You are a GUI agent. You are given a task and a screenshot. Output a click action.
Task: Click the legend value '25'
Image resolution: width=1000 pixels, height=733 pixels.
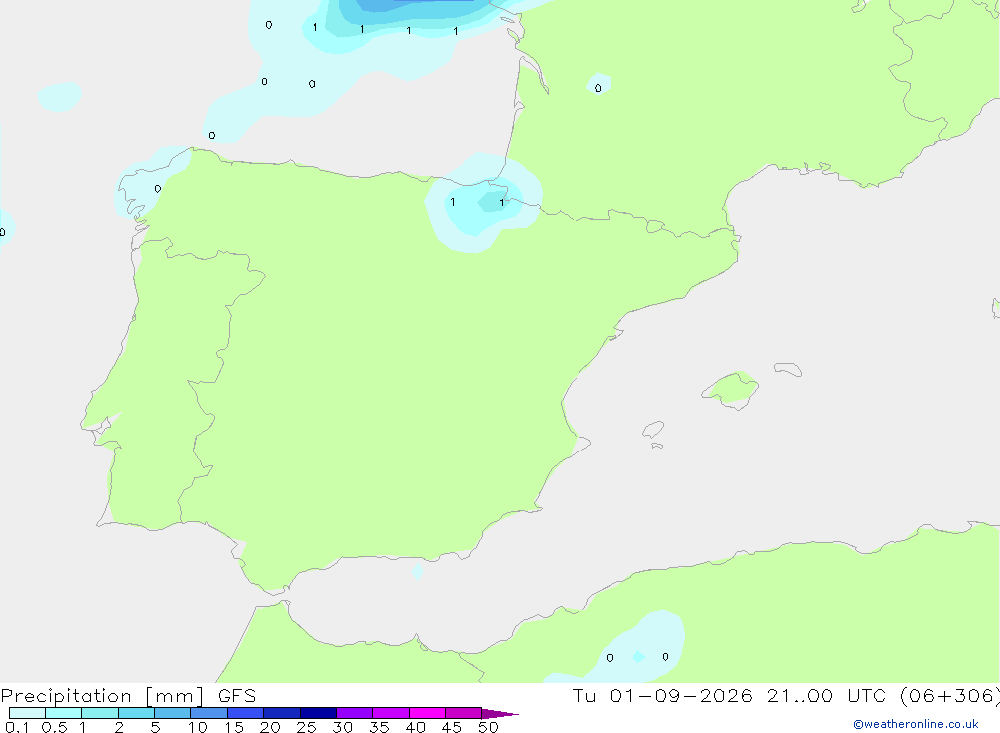click(x=307, y=727)
